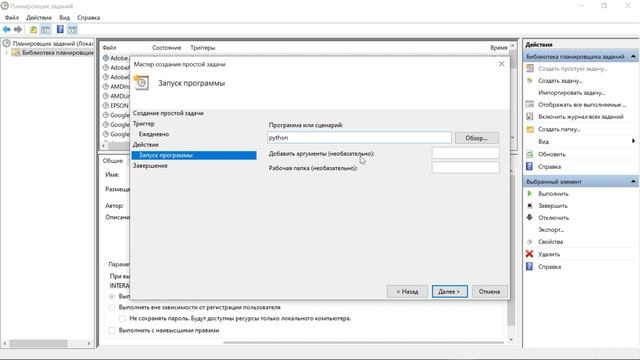Click the green 'Выполнить' play icon
The height and width of the screenshot is (360, 640).
point(530,193)
